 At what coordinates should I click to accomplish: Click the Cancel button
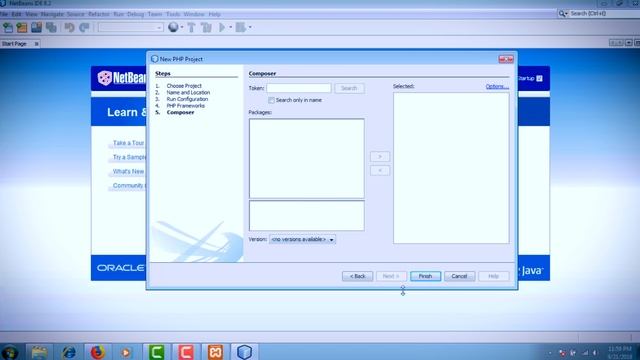459,276
